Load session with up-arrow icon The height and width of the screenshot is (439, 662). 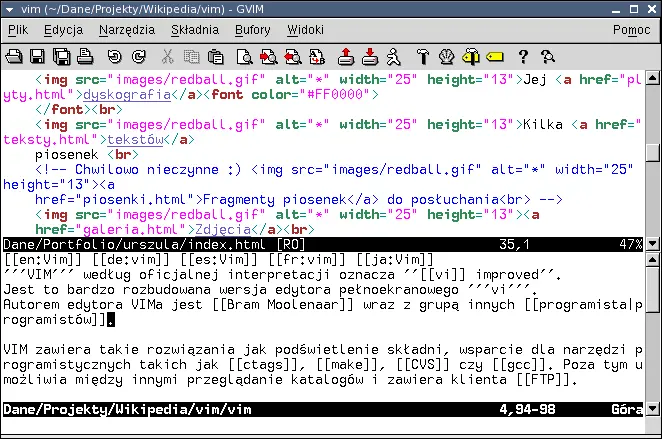pos(346,56)
